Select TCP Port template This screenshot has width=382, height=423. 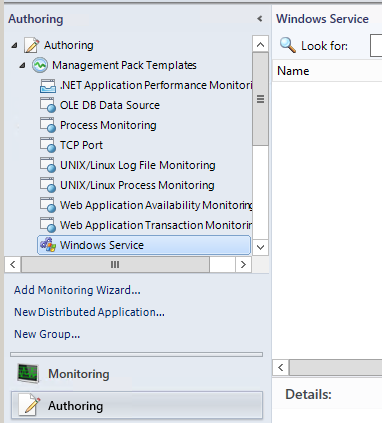point(81,145)
